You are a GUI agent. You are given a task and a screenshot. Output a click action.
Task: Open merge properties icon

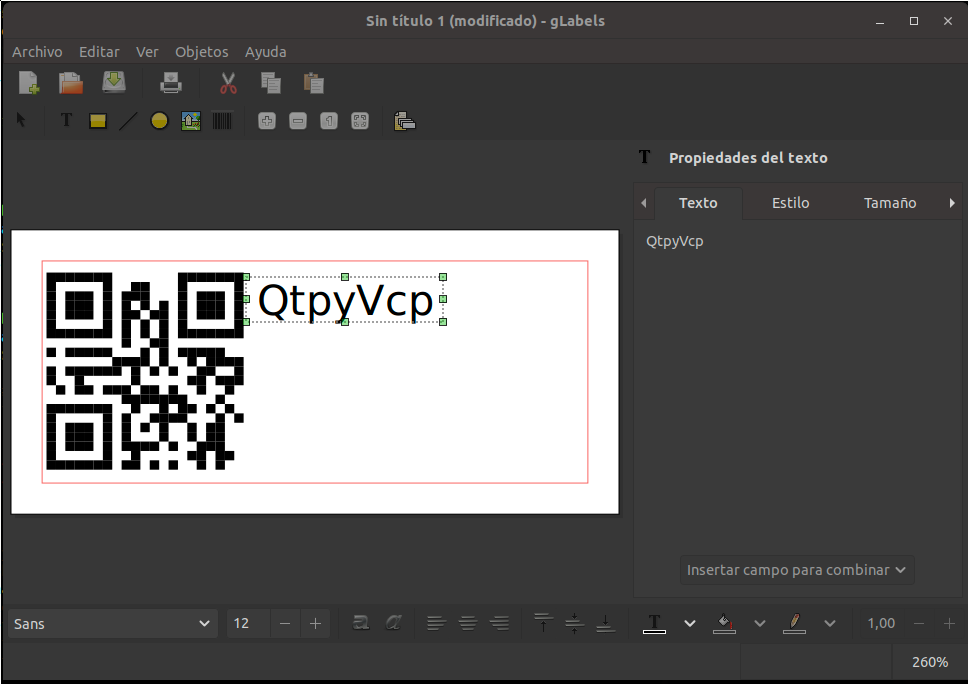coord(405,121)
